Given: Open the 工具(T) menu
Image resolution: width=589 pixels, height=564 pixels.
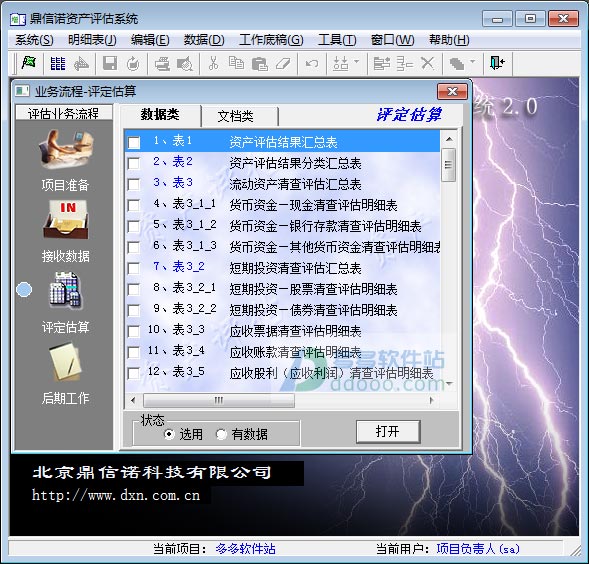Looking at the screenshot, I should click(x=337, y=40).
